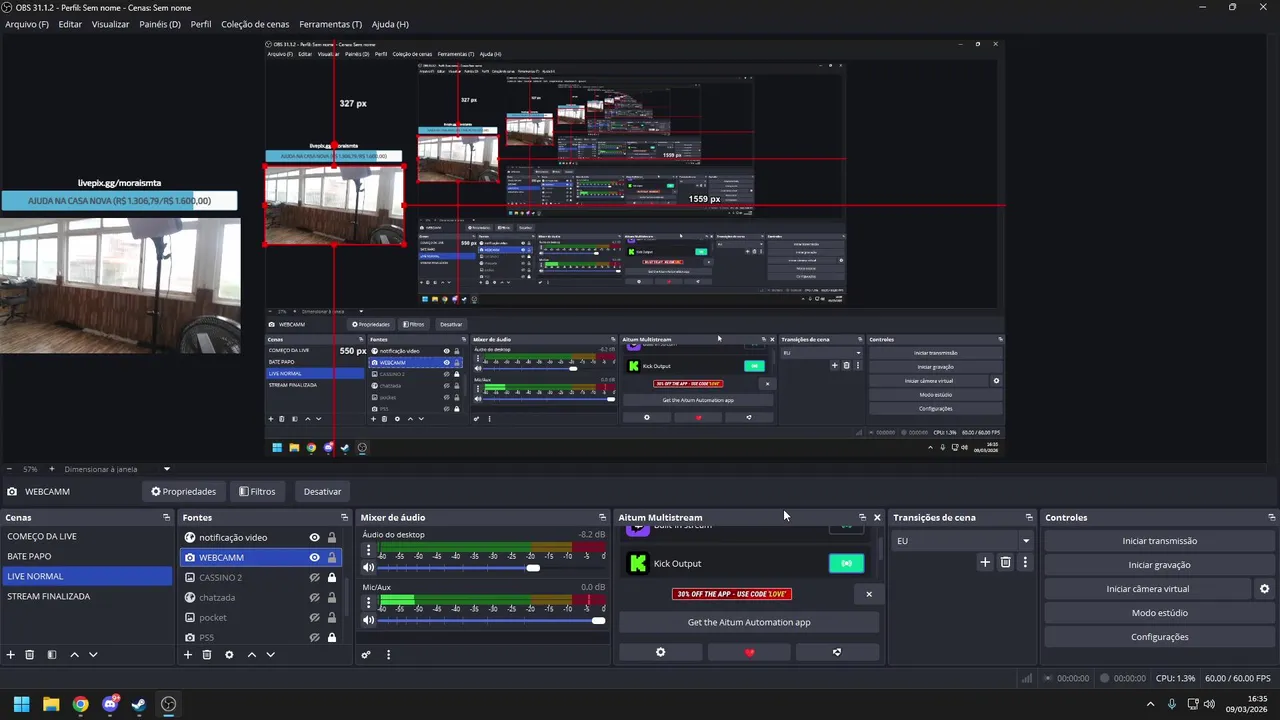Open transition properties dots menu
This screenshot has width=1280, height=720.
1025,562
